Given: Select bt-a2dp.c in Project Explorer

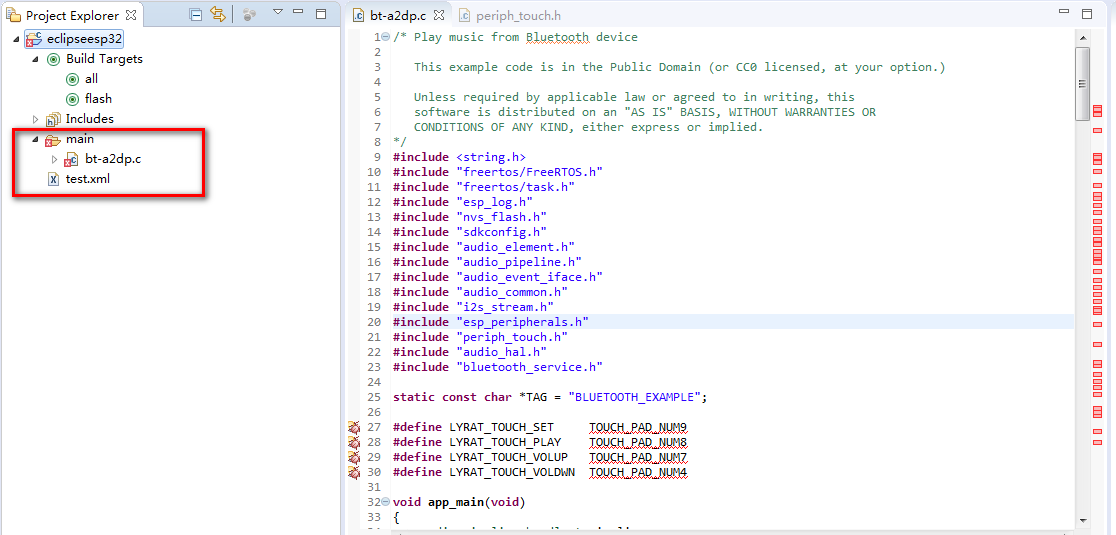Looking at the screenshot, I should (x=112, y=159).
